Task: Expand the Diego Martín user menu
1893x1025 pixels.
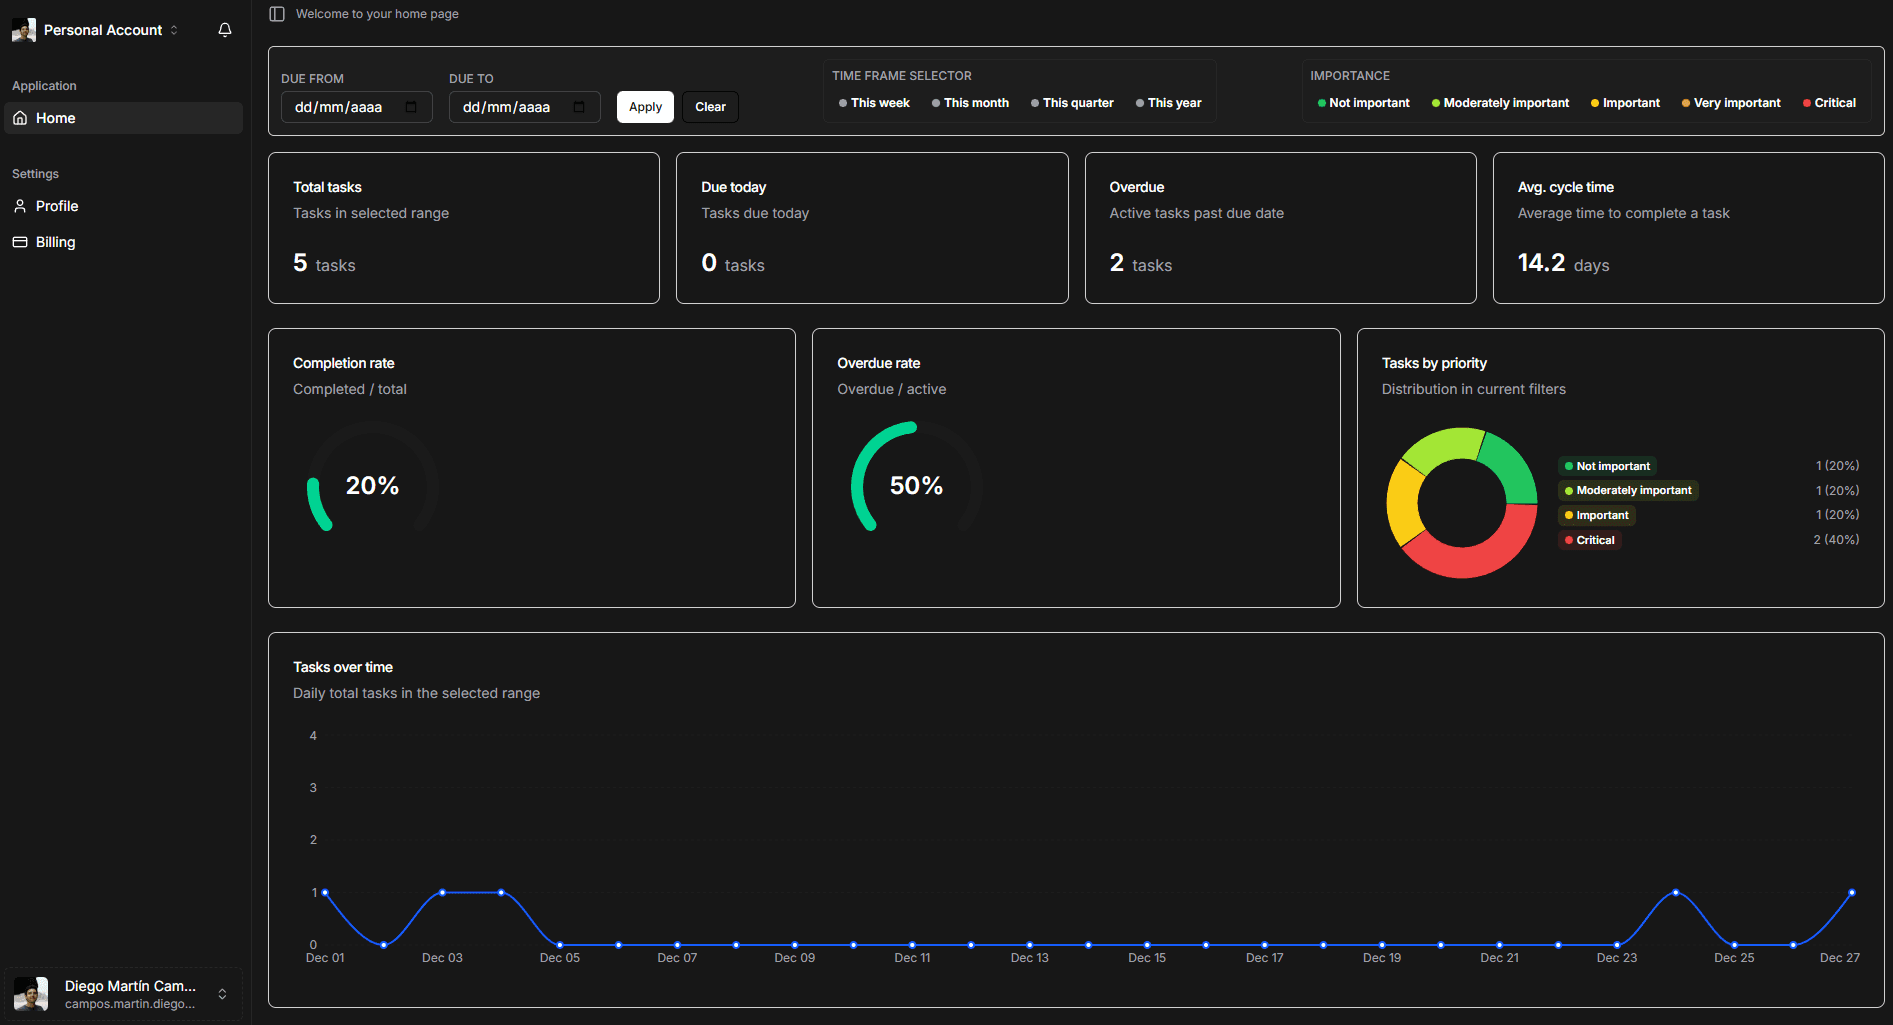Action: (222, 994)
